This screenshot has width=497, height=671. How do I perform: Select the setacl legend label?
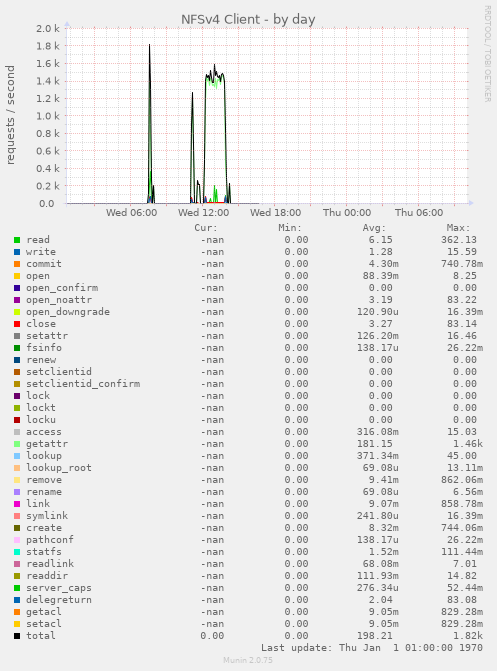click(44, 623)
